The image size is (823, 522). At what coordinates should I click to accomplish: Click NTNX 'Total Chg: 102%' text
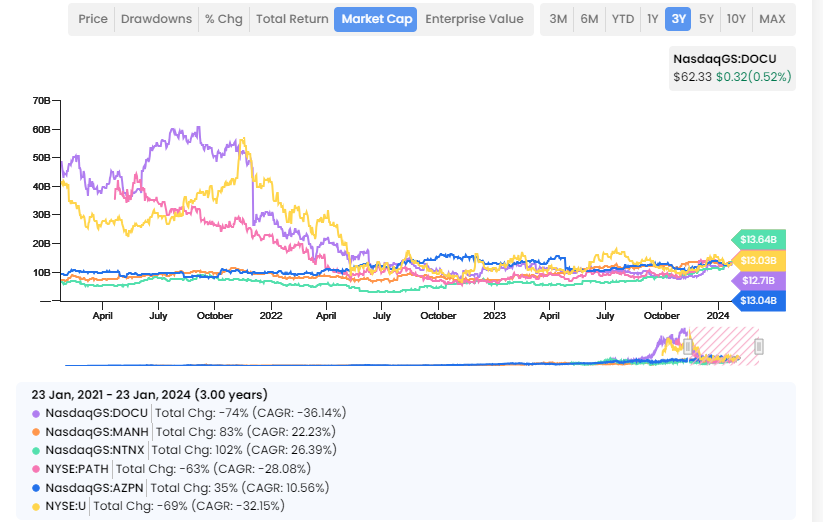click(197, 450)
